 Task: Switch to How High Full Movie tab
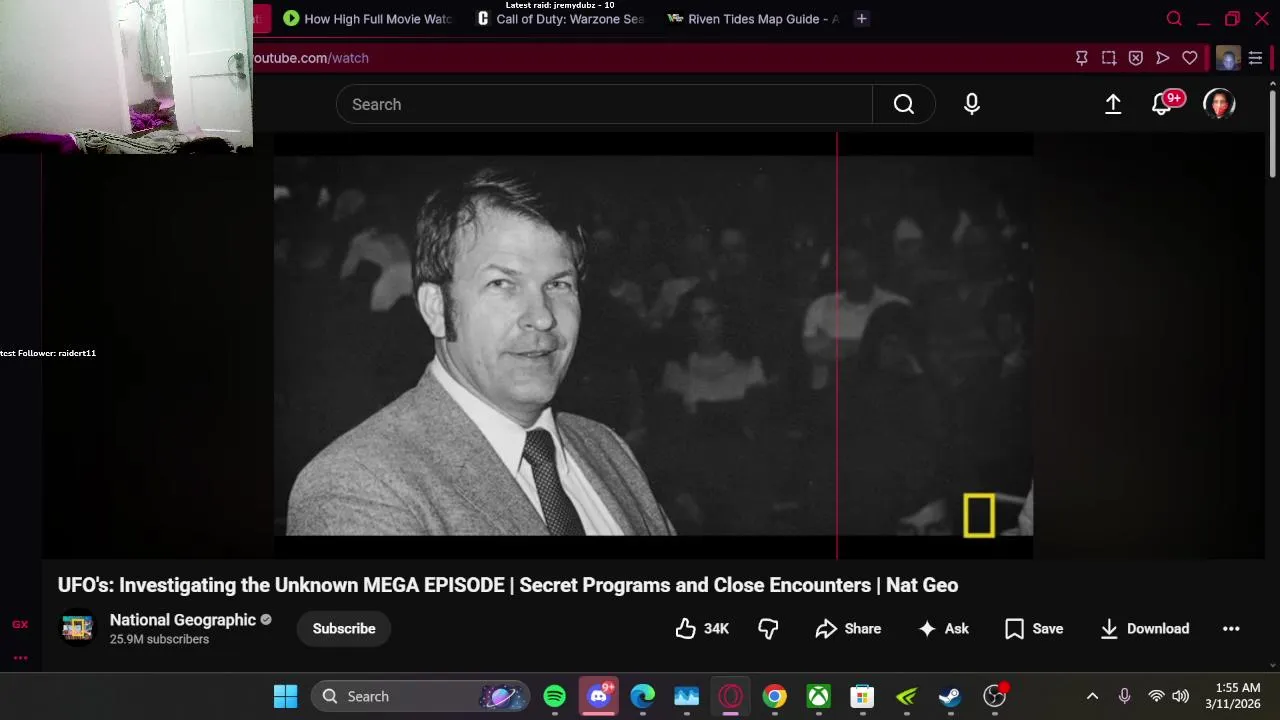tap(367, 19)
